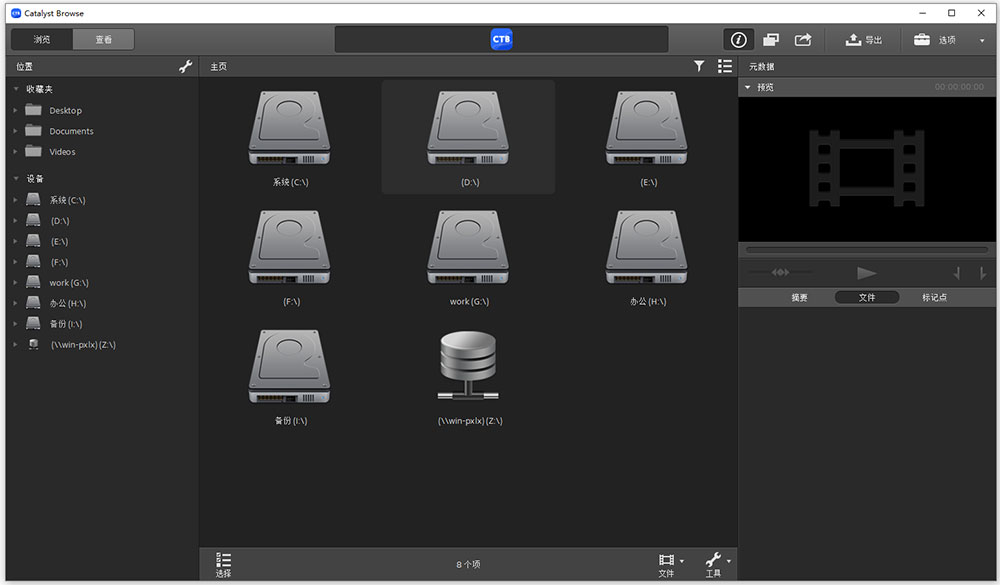Switch to 文件 file tab
The width and height of the screenshot is (1000, 585).
(x=867, y=297)
